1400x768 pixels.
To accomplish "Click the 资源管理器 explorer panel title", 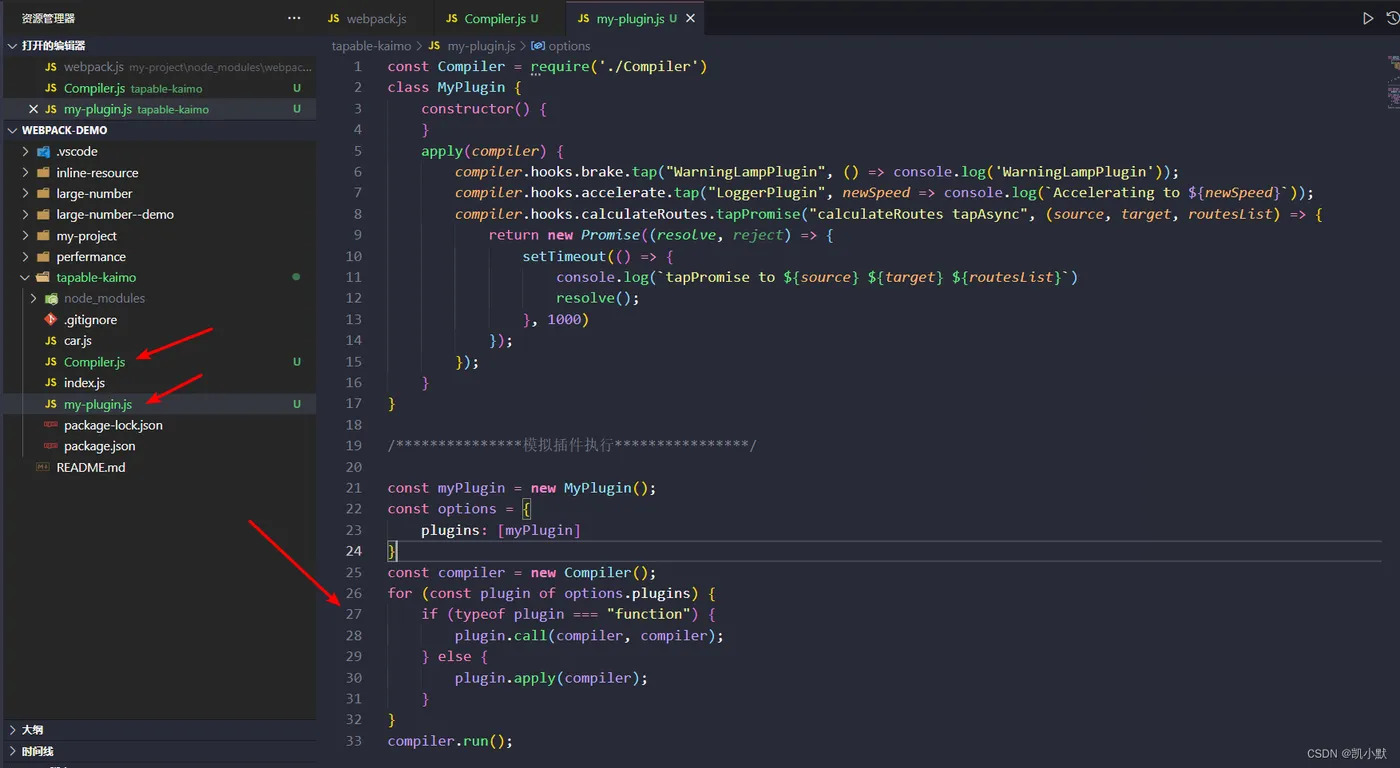I will pyautogui.click(x=48, y=18).
